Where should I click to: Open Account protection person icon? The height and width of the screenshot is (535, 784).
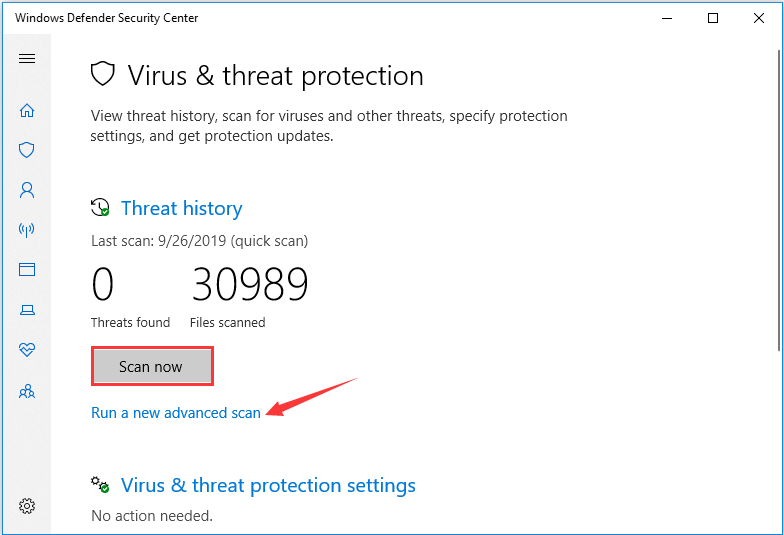pos(27,190)
